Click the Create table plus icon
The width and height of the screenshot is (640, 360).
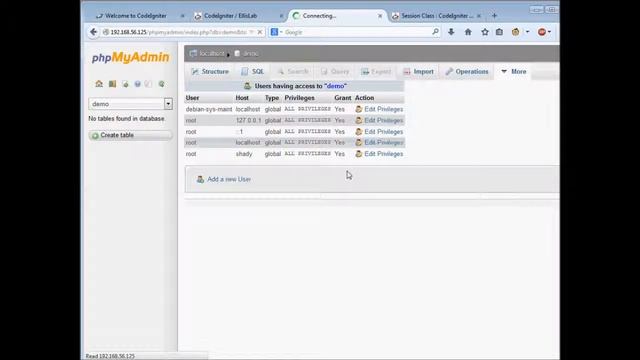pos(95,136)
